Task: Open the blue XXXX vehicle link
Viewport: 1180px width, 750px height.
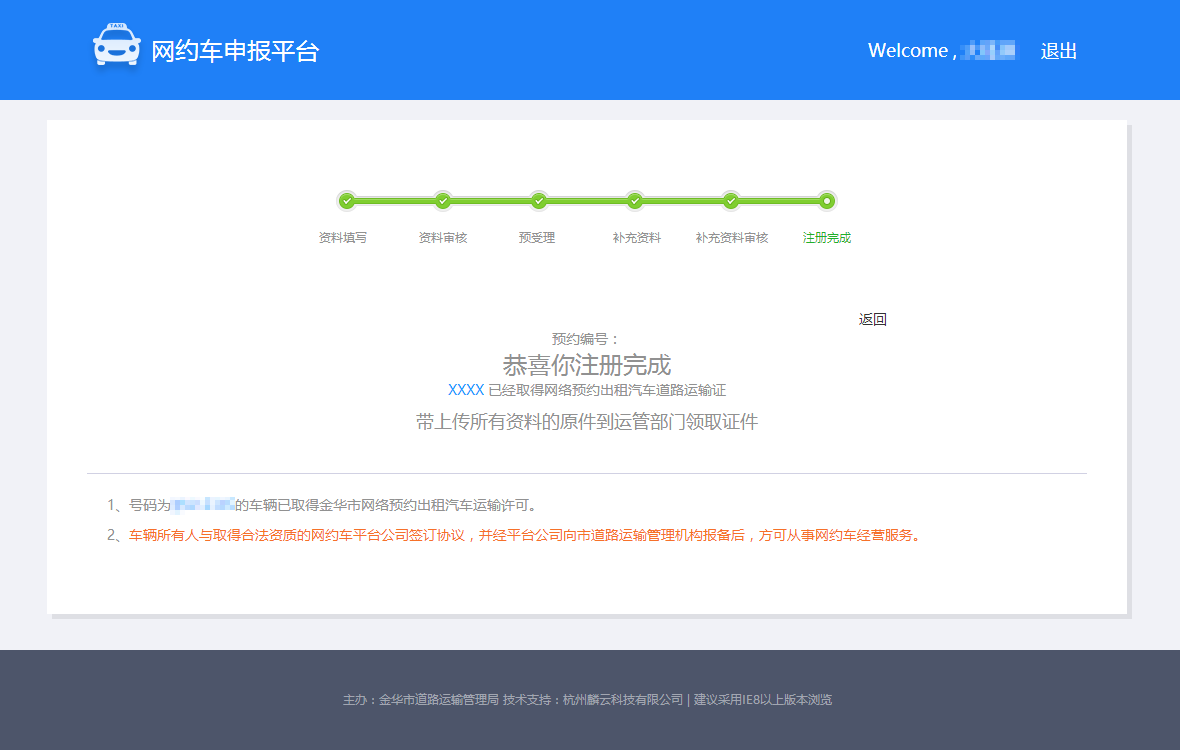Action: [x=466, y=390]
